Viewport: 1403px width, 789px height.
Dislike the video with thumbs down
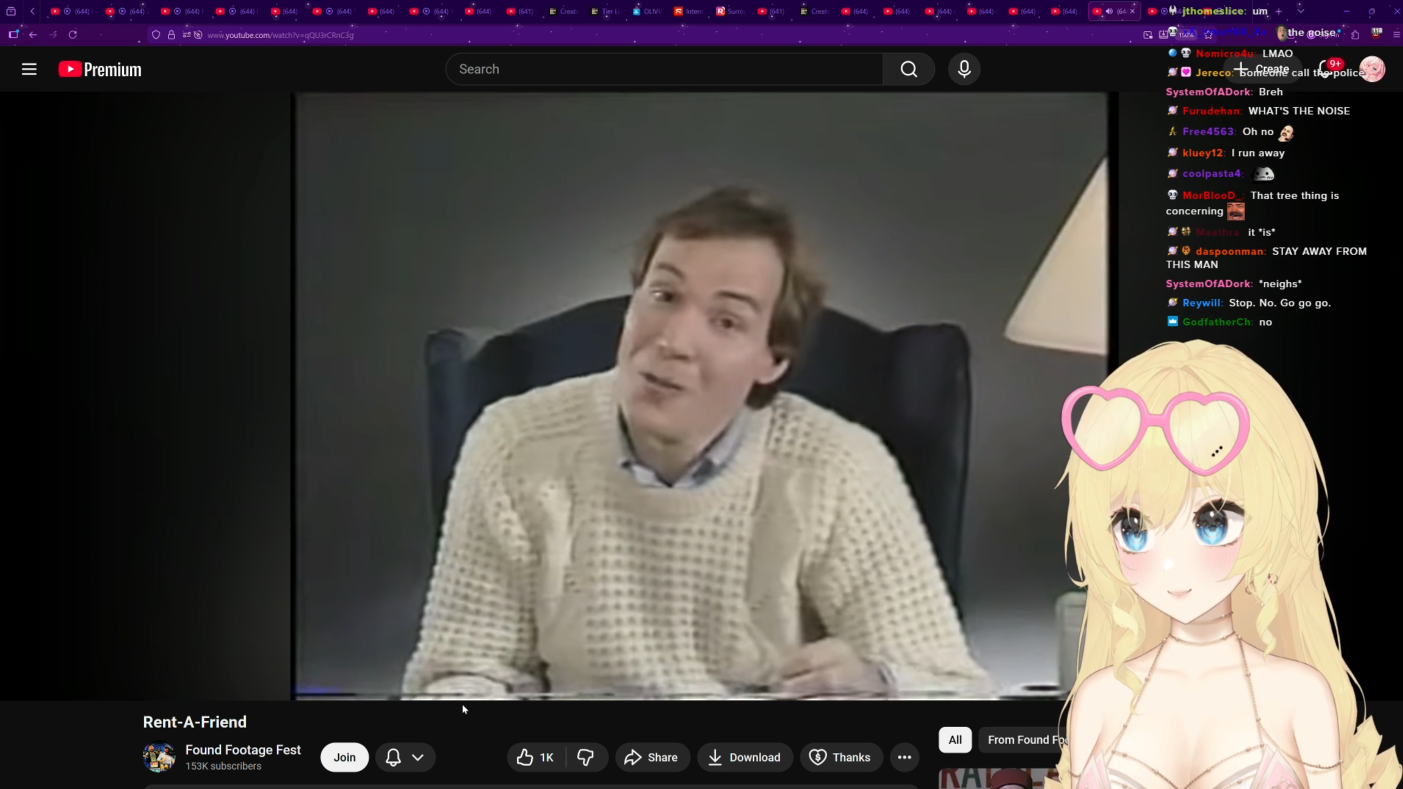tap(586, 757)
